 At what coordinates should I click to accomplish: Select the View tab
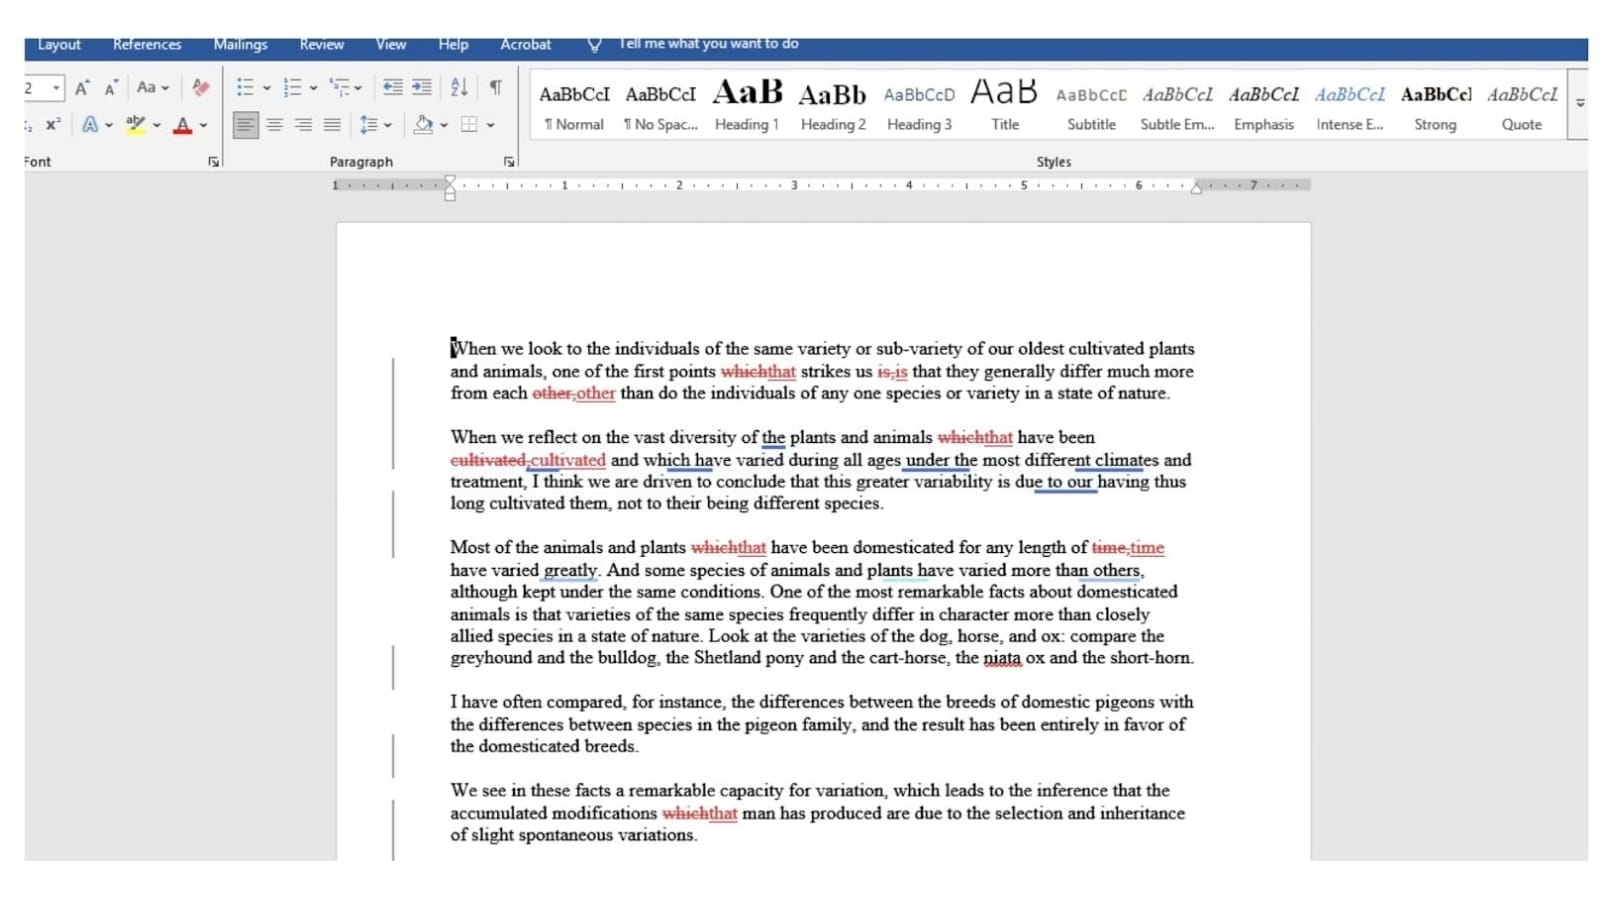[391, 45]
